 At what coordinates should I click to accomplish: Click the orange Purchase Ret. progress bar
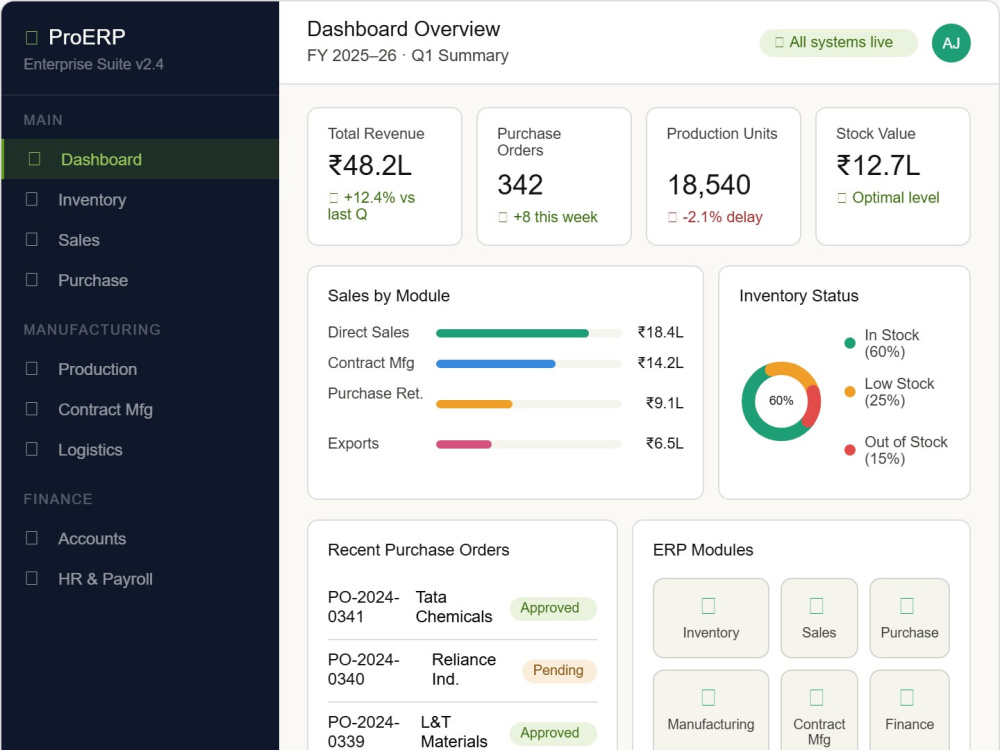474,404
